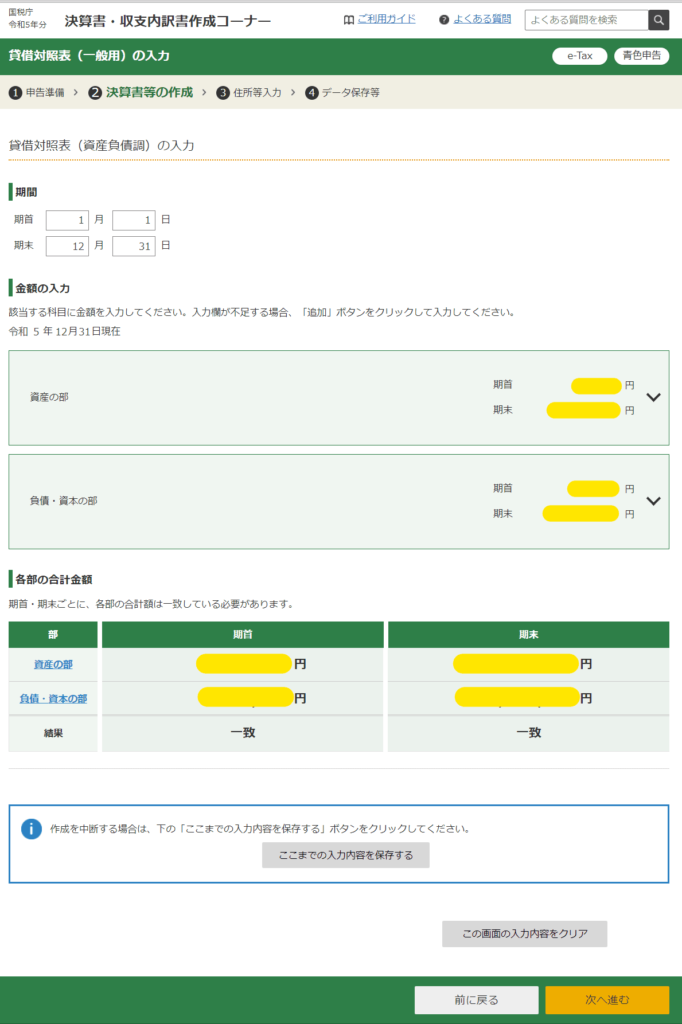
Task: Click the 期首 day input field
Action: click(134, 220)
